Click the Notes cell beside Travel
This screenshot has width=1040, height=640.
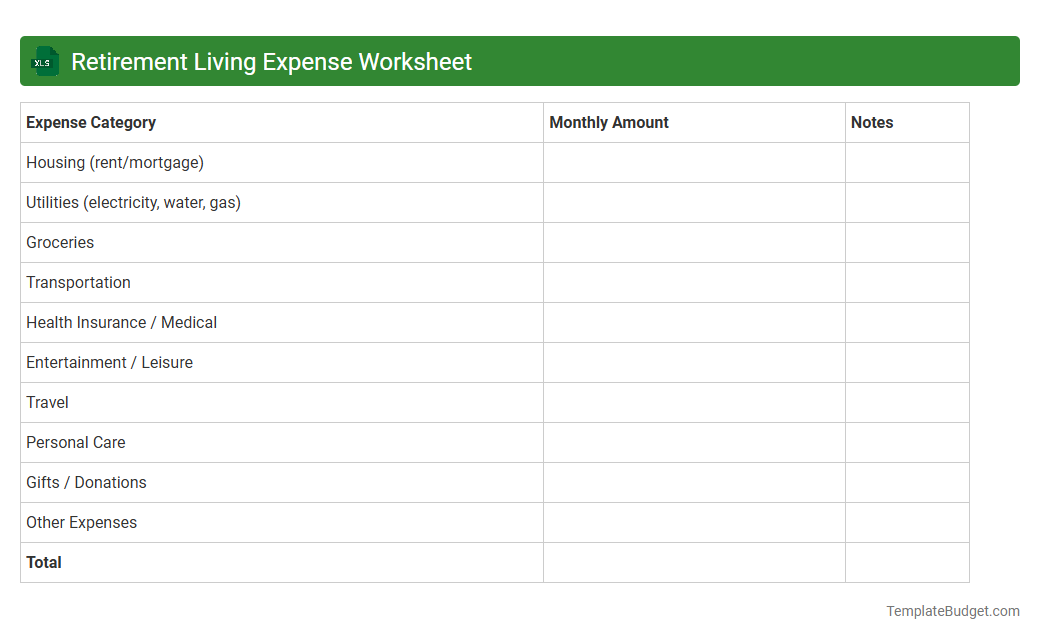(907, 402)
